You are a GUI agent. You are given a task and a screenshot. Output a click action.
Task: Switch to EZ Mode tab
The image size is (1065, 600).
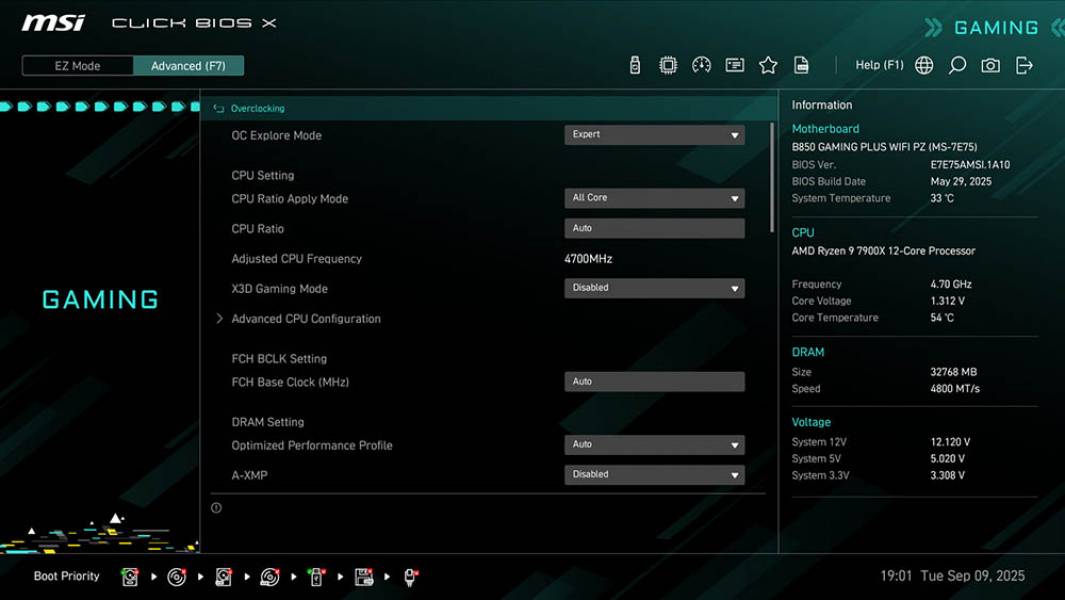(x=76, y=65)
